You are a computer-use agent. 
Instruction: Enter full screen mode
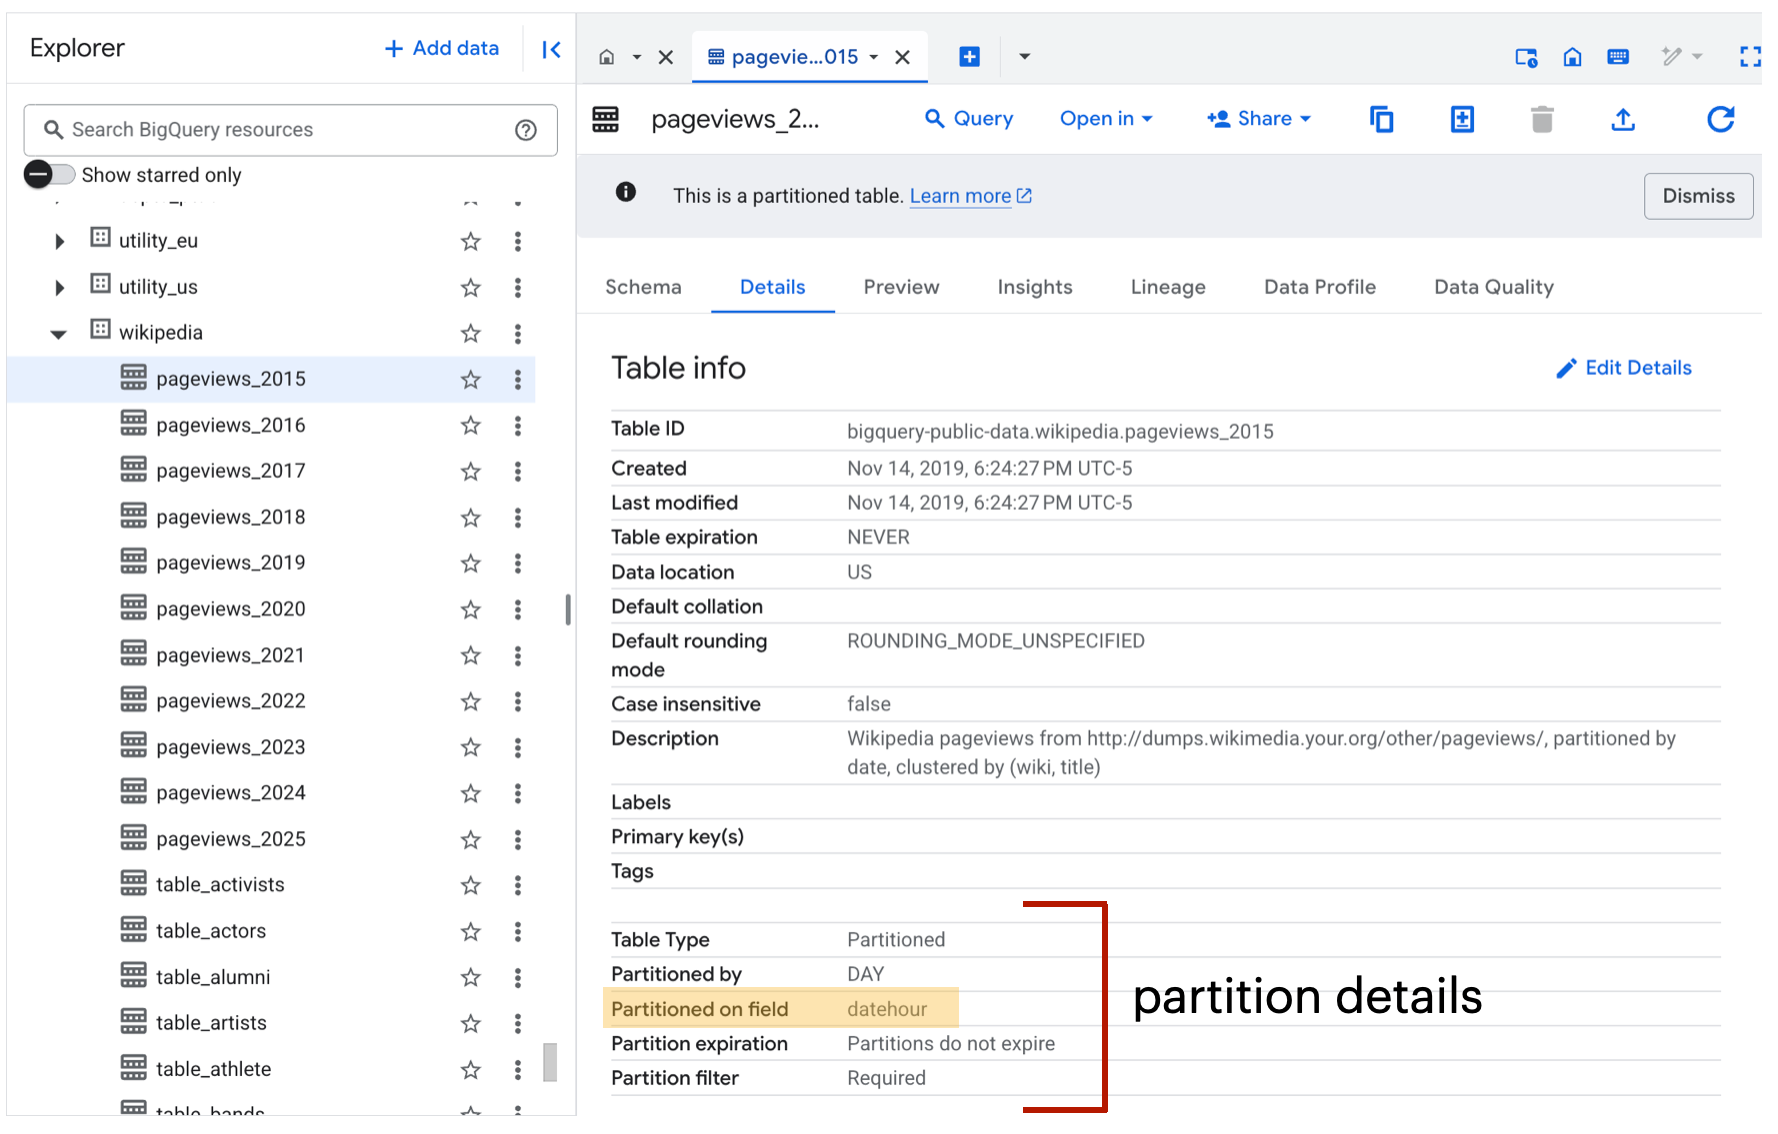point(1750,57)
